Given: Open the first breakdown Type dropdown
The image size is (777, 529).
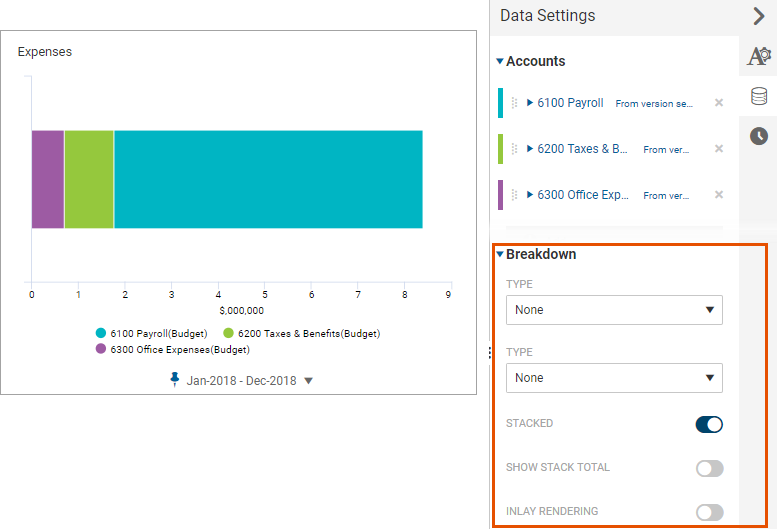Looking at the screenshot, I should [x=614, y=310].
